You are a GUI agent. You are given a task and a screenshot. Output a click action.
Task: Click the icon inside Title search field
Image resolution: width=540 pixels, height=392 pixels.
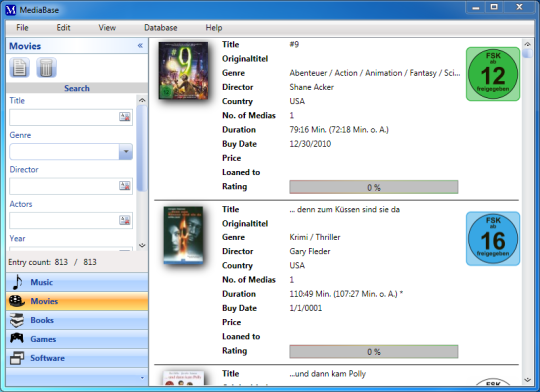pyautogui.click(x=125, y=116)
